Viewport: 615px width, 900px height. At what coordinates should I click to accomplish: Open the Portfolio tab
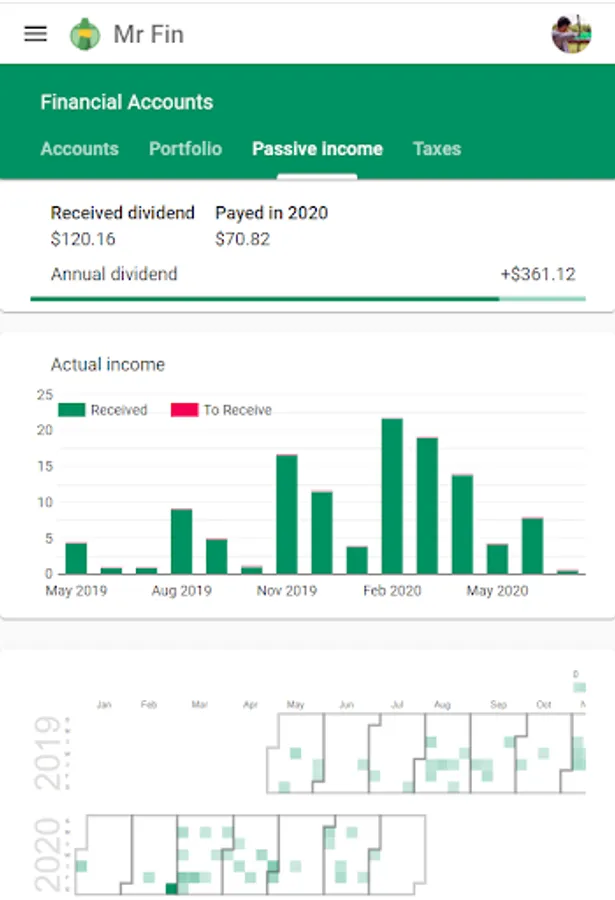(x=185, y=149)
